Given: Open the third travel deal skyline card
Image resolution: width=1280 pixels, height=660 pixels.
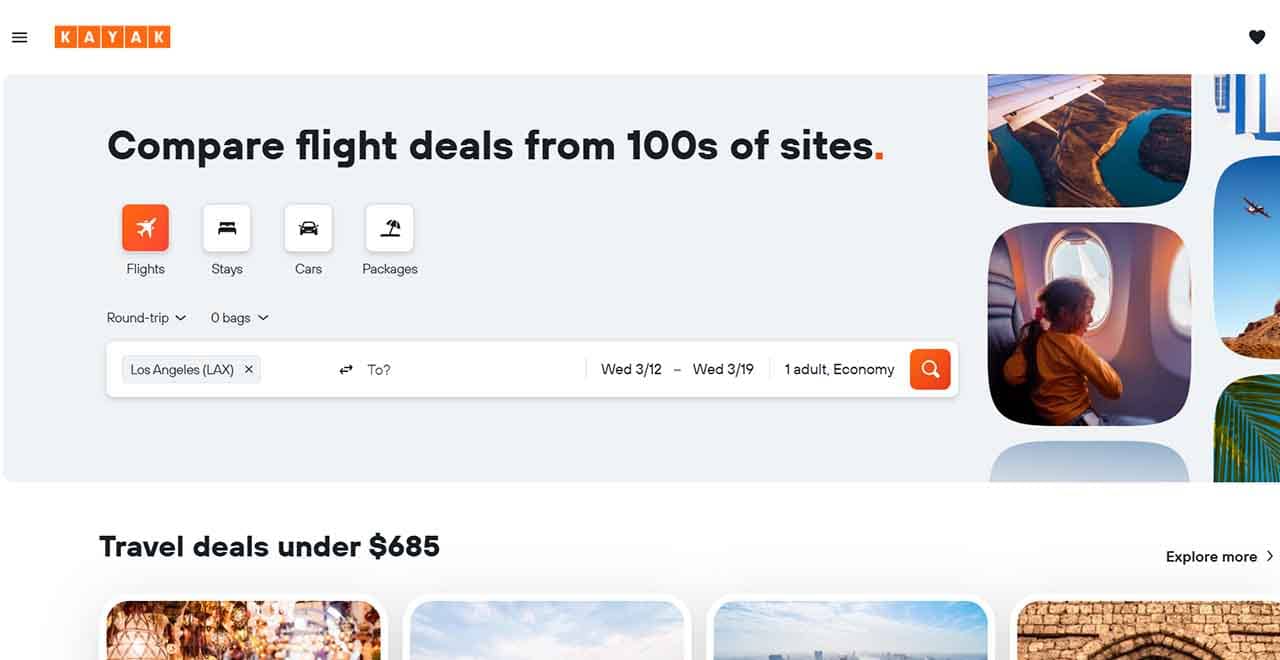Looking at the screenshot, I should pyautogui.click(x=850, y=630).
